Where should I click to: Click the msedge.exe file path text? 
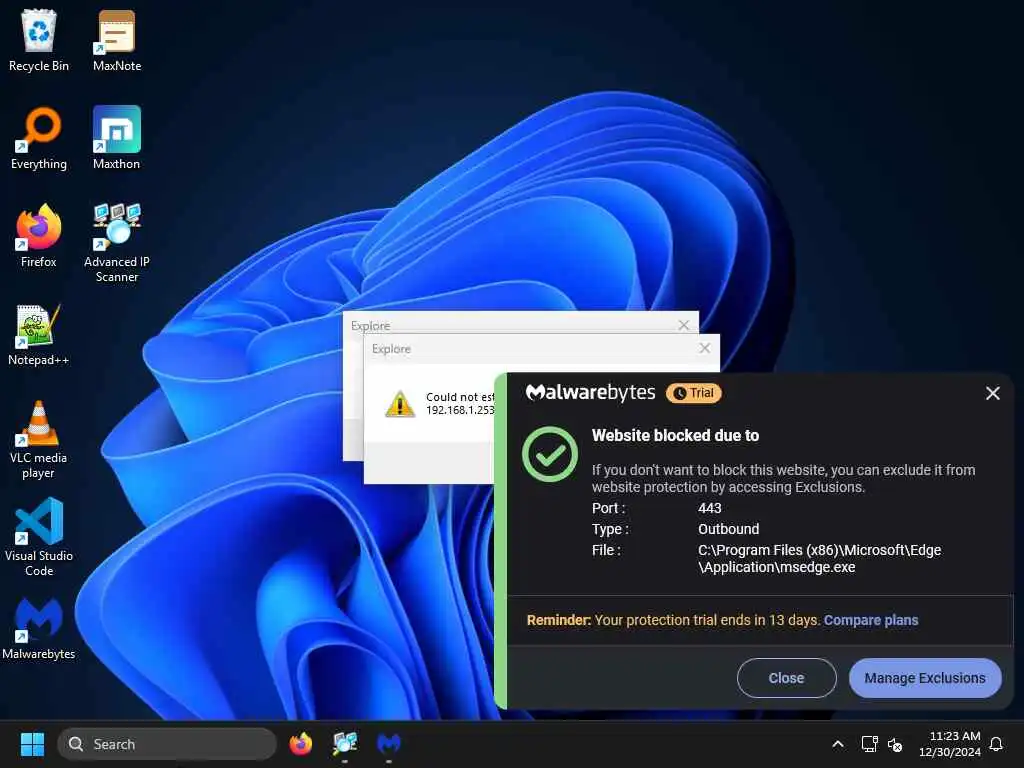click(819, 558)
